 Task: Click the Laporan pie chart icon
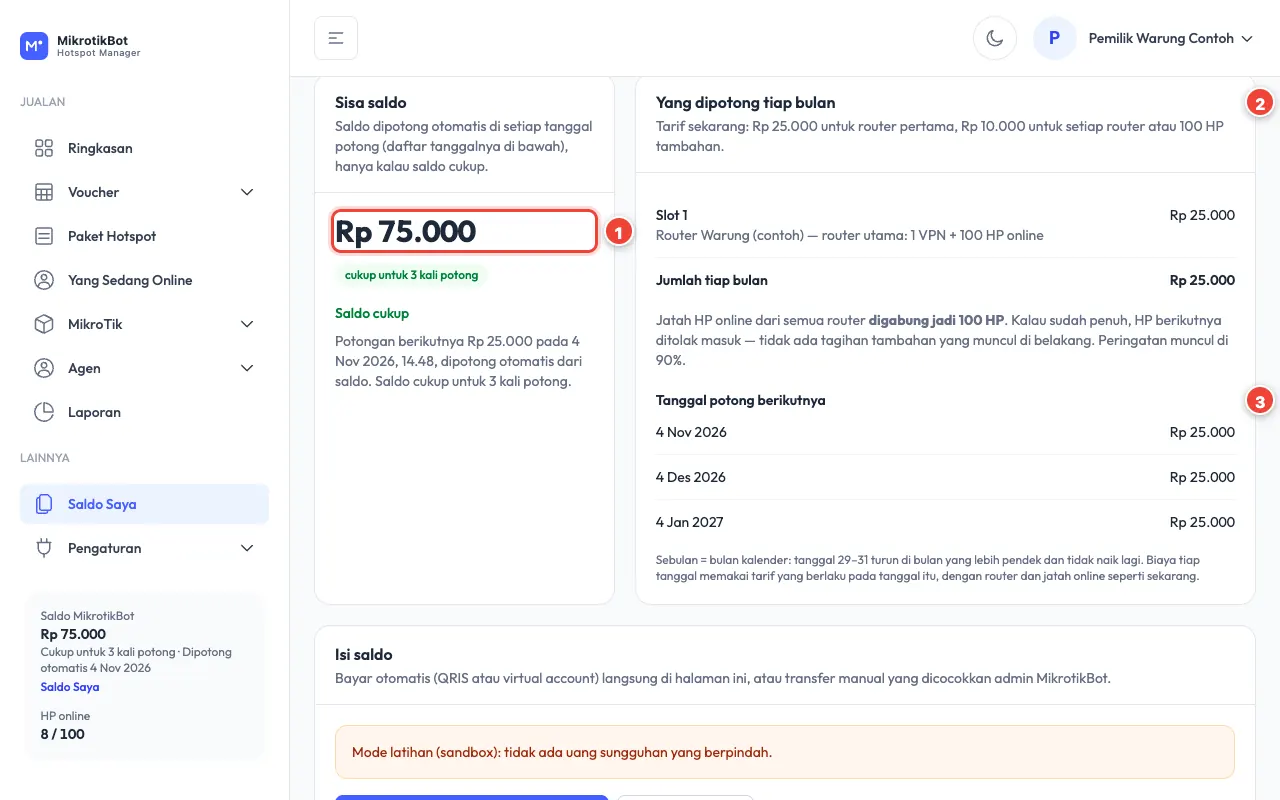[44, 412]
